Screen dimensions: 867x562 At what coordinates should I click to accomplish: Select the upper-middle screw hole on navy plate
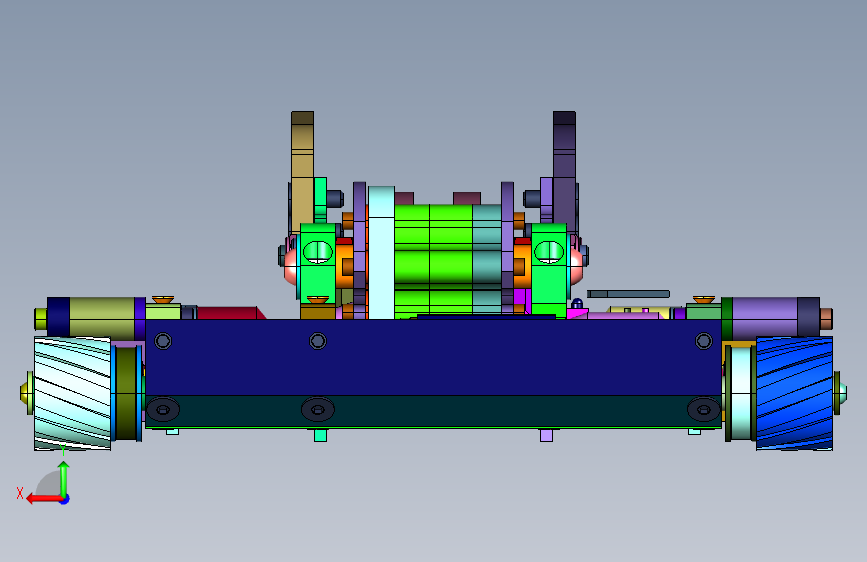pyautogui.click(x=317, y=341)
